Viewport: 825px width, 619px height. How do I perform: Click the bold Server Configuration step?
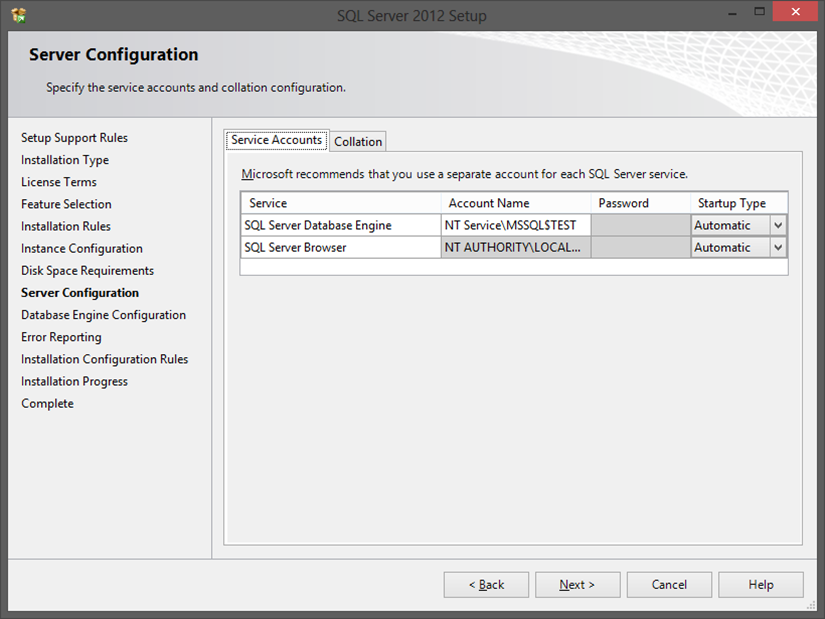pyautogui.click(x=80, y=293)
